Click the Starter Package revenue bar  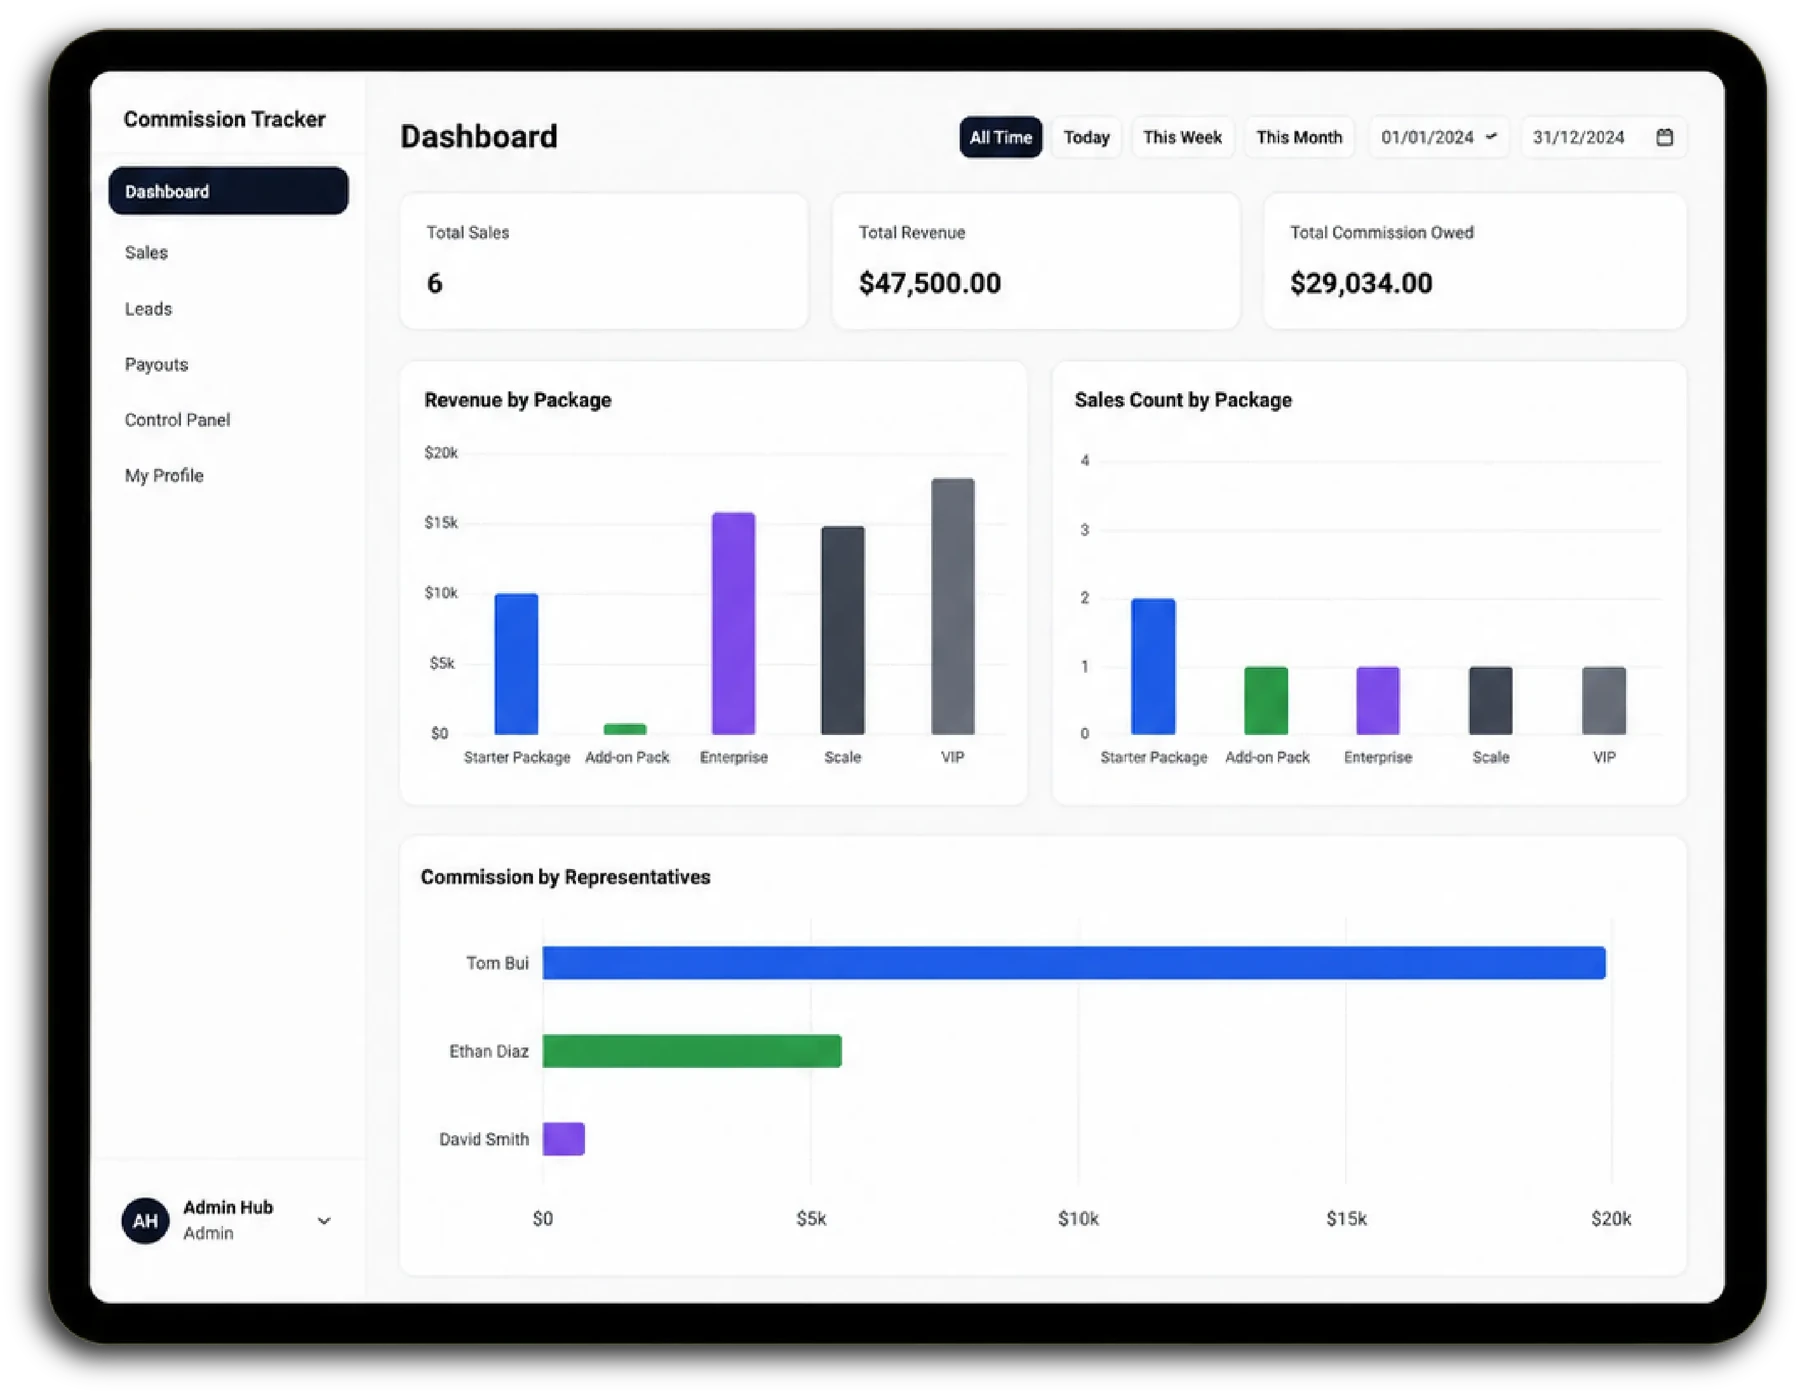tap(516, 664)
